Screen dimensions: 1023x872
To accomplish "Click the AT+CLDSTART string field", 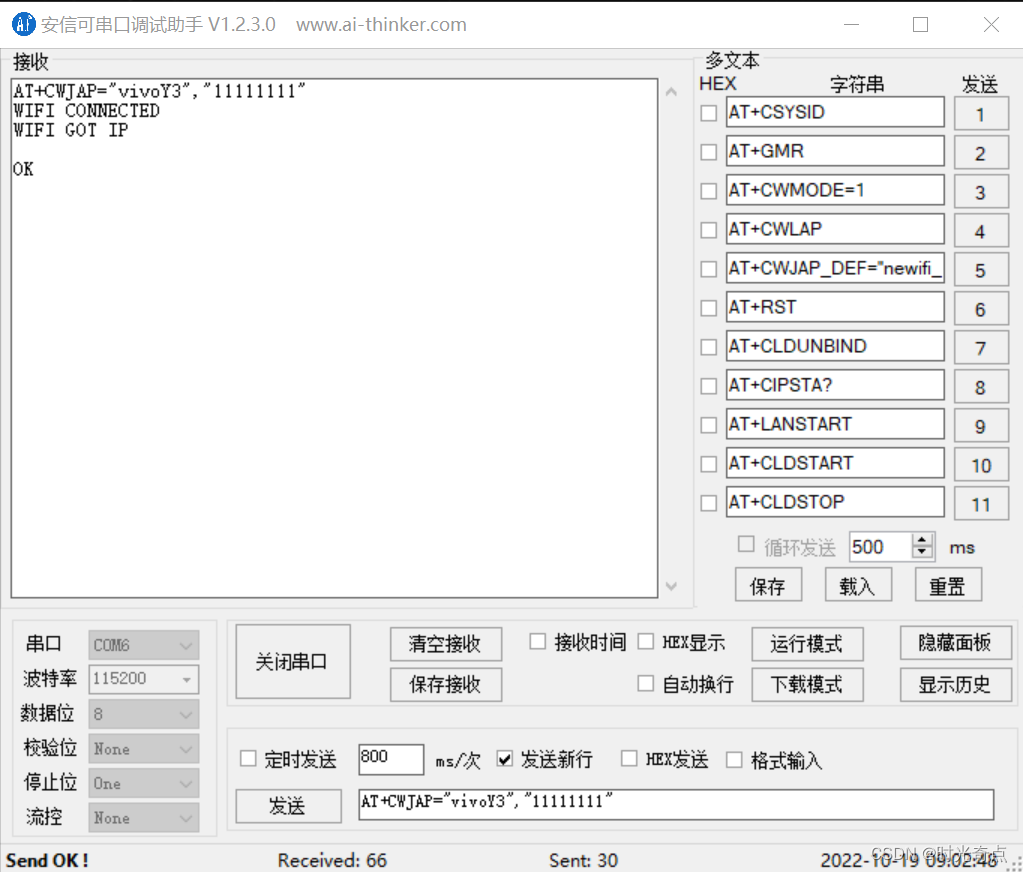I will click(835, 463).
